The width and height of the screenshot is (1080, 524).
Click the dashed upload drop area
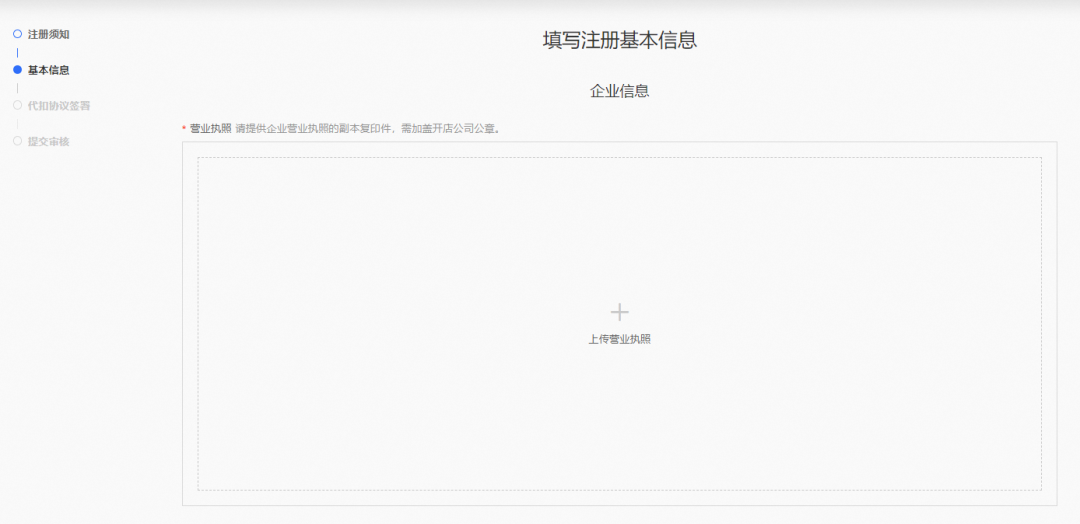400,250
